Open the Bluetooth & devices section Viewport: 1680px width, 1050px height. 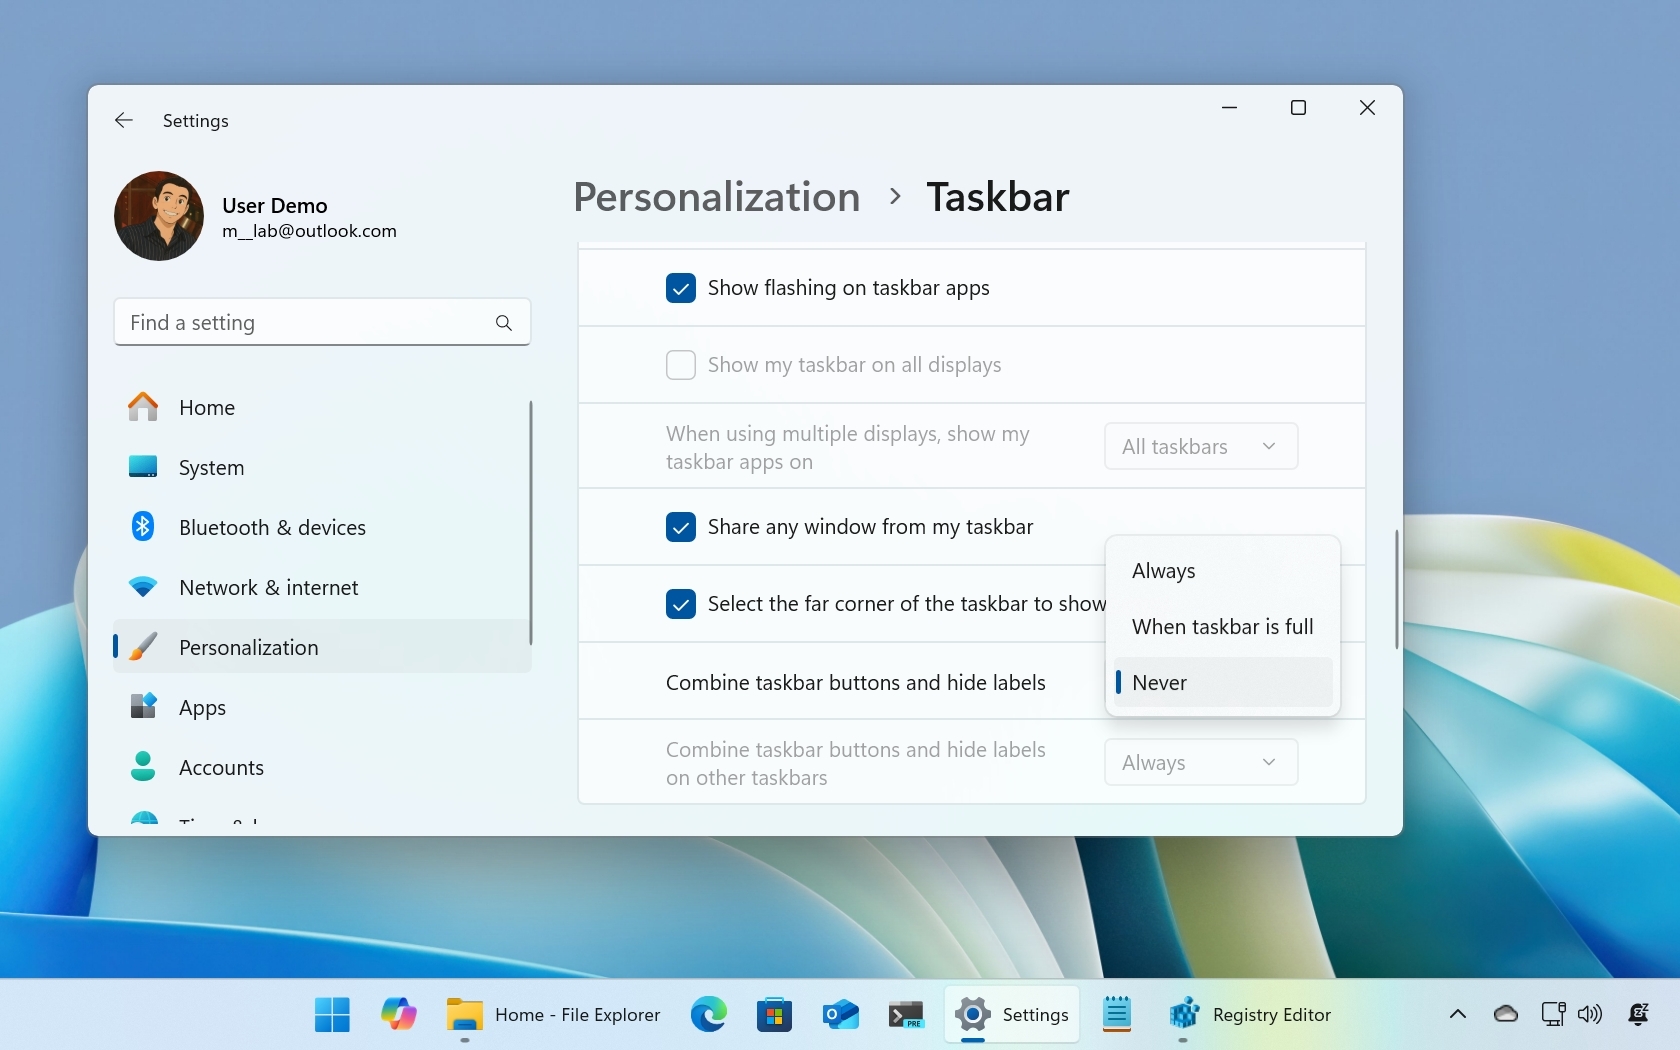click(273, 527)
